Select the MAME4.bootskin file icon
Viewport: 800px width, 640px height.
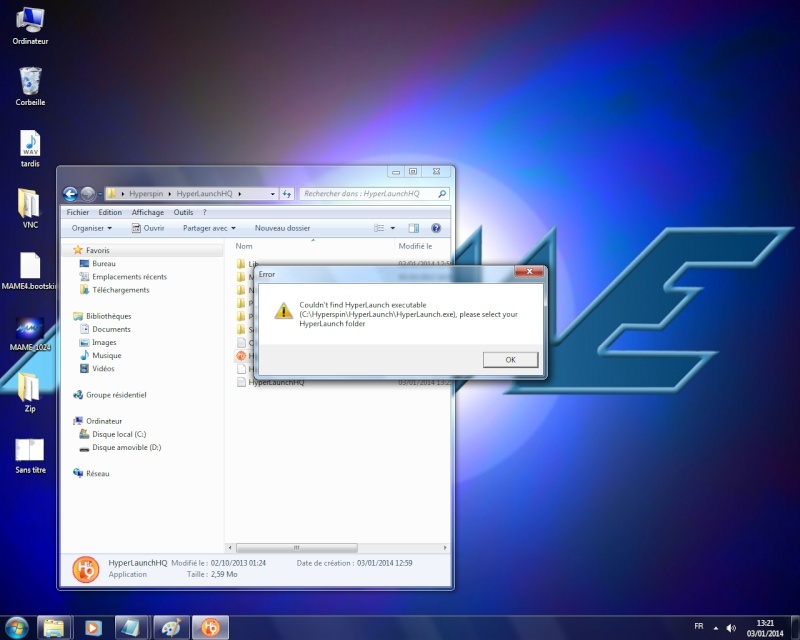[x=29, y=271]
